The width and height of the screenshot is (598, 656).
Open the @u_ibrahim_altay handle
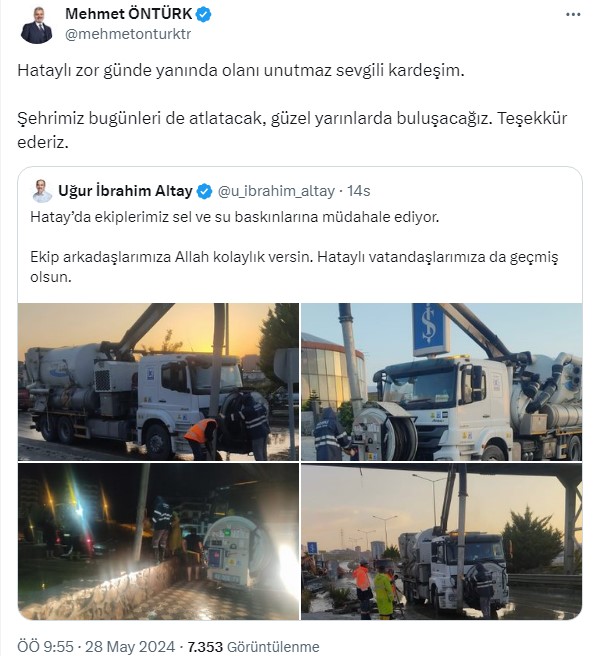[x=276, y=192]
